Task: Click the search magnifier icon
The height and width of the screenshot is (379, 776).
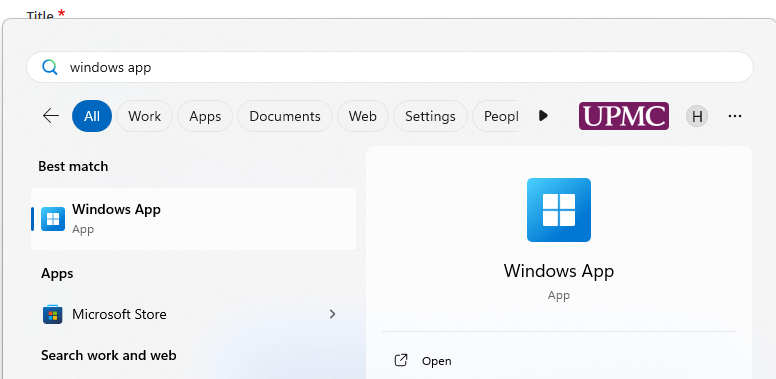Action: (x=49, y=67)
